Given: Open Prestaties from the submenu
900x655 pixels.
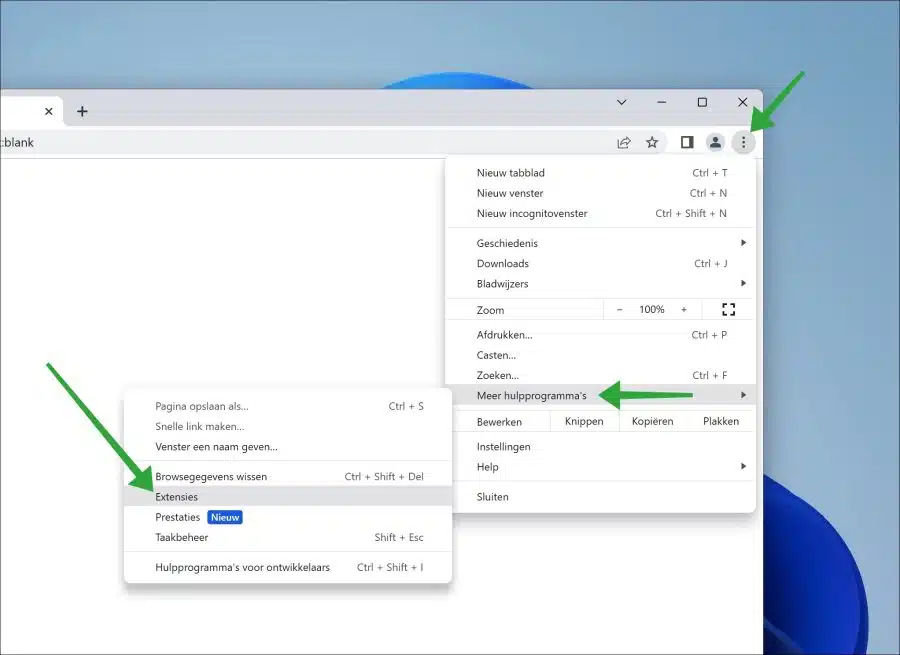Looking at the screenshot, I should 288,517.
